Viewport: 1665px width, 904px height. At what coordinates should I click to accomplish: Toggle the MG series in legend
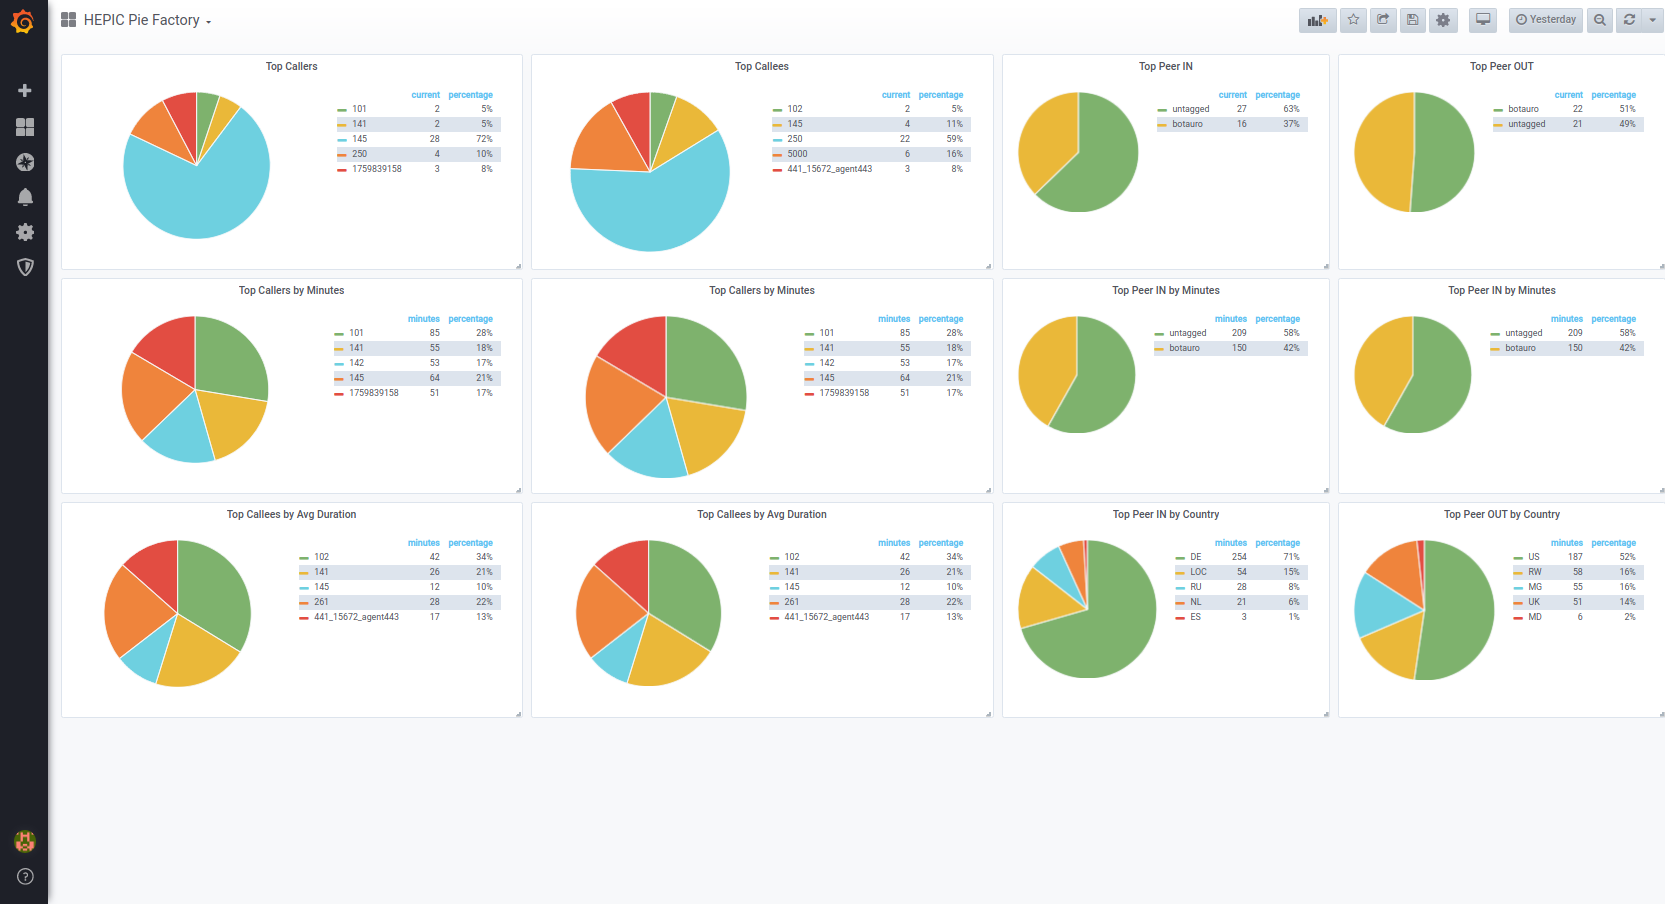tap(1535, 587)
